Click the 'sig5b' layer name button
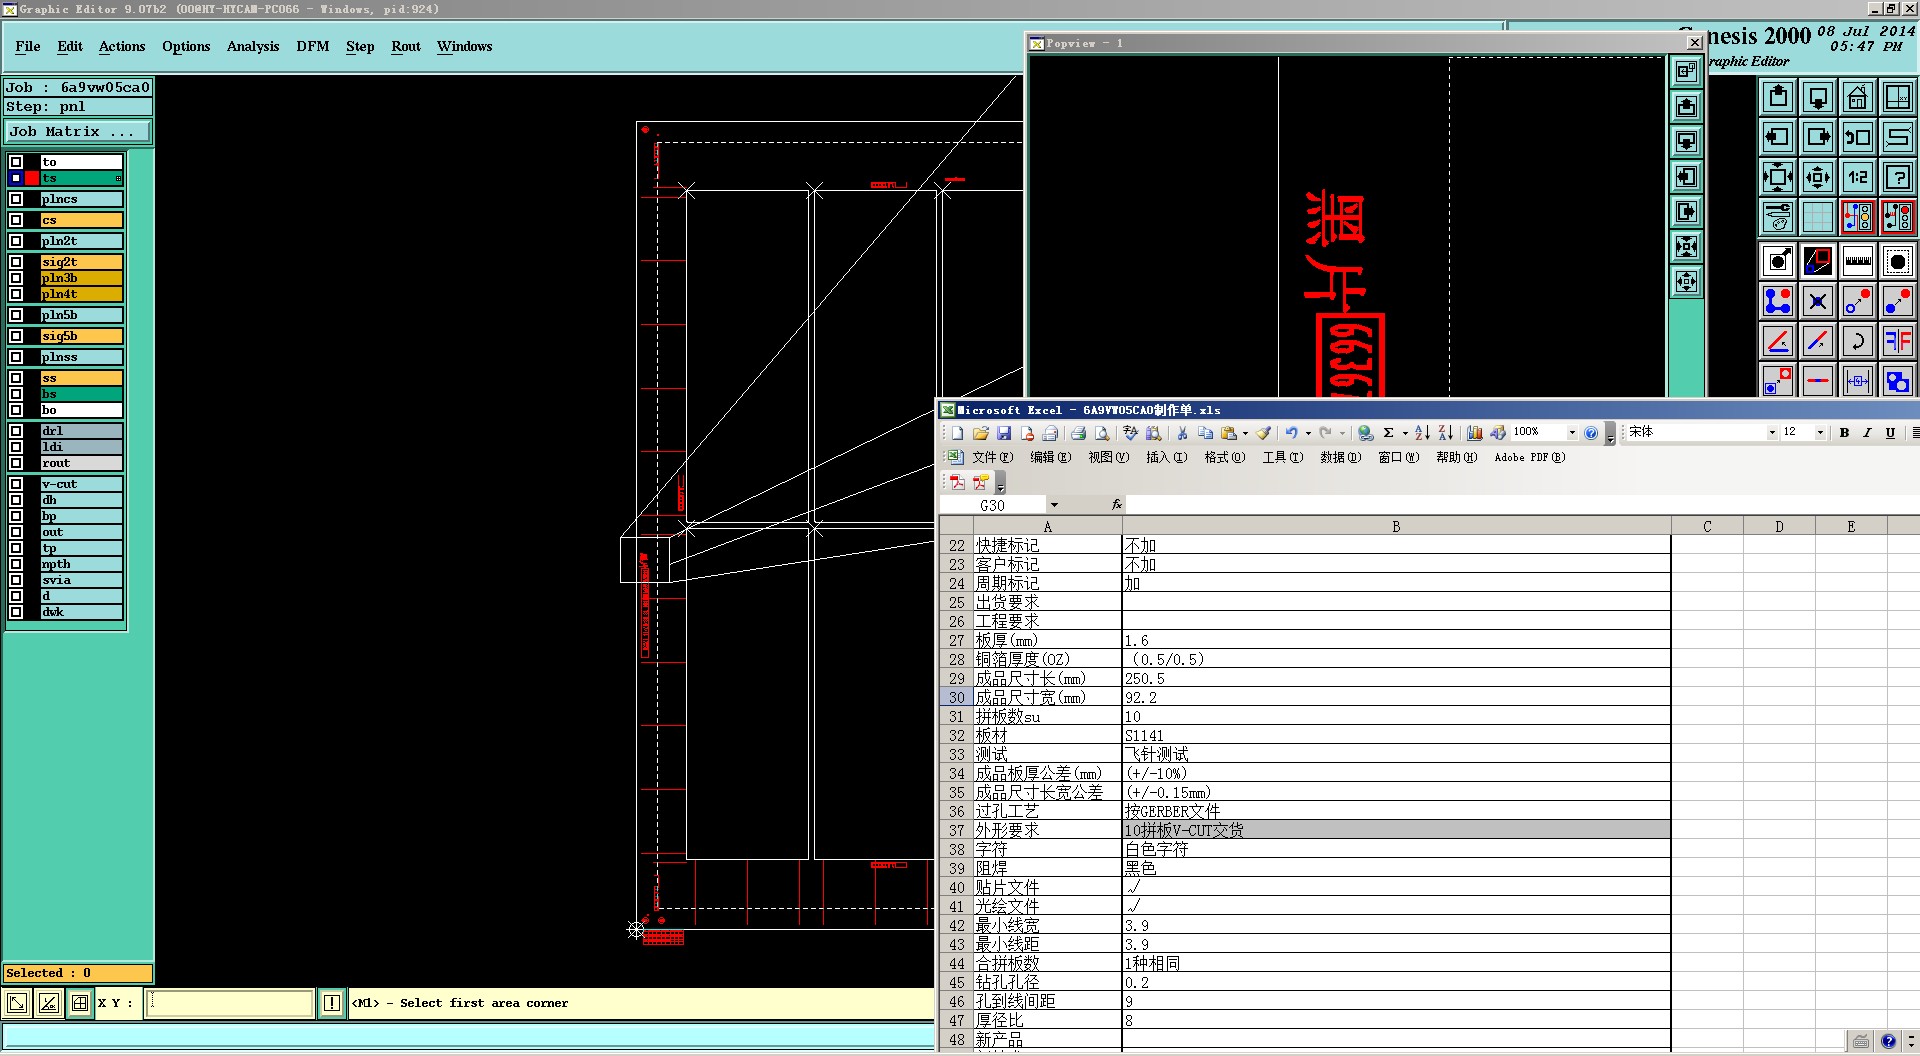The width and height of the screenshot is (1920, 1056). click(81, 336)
